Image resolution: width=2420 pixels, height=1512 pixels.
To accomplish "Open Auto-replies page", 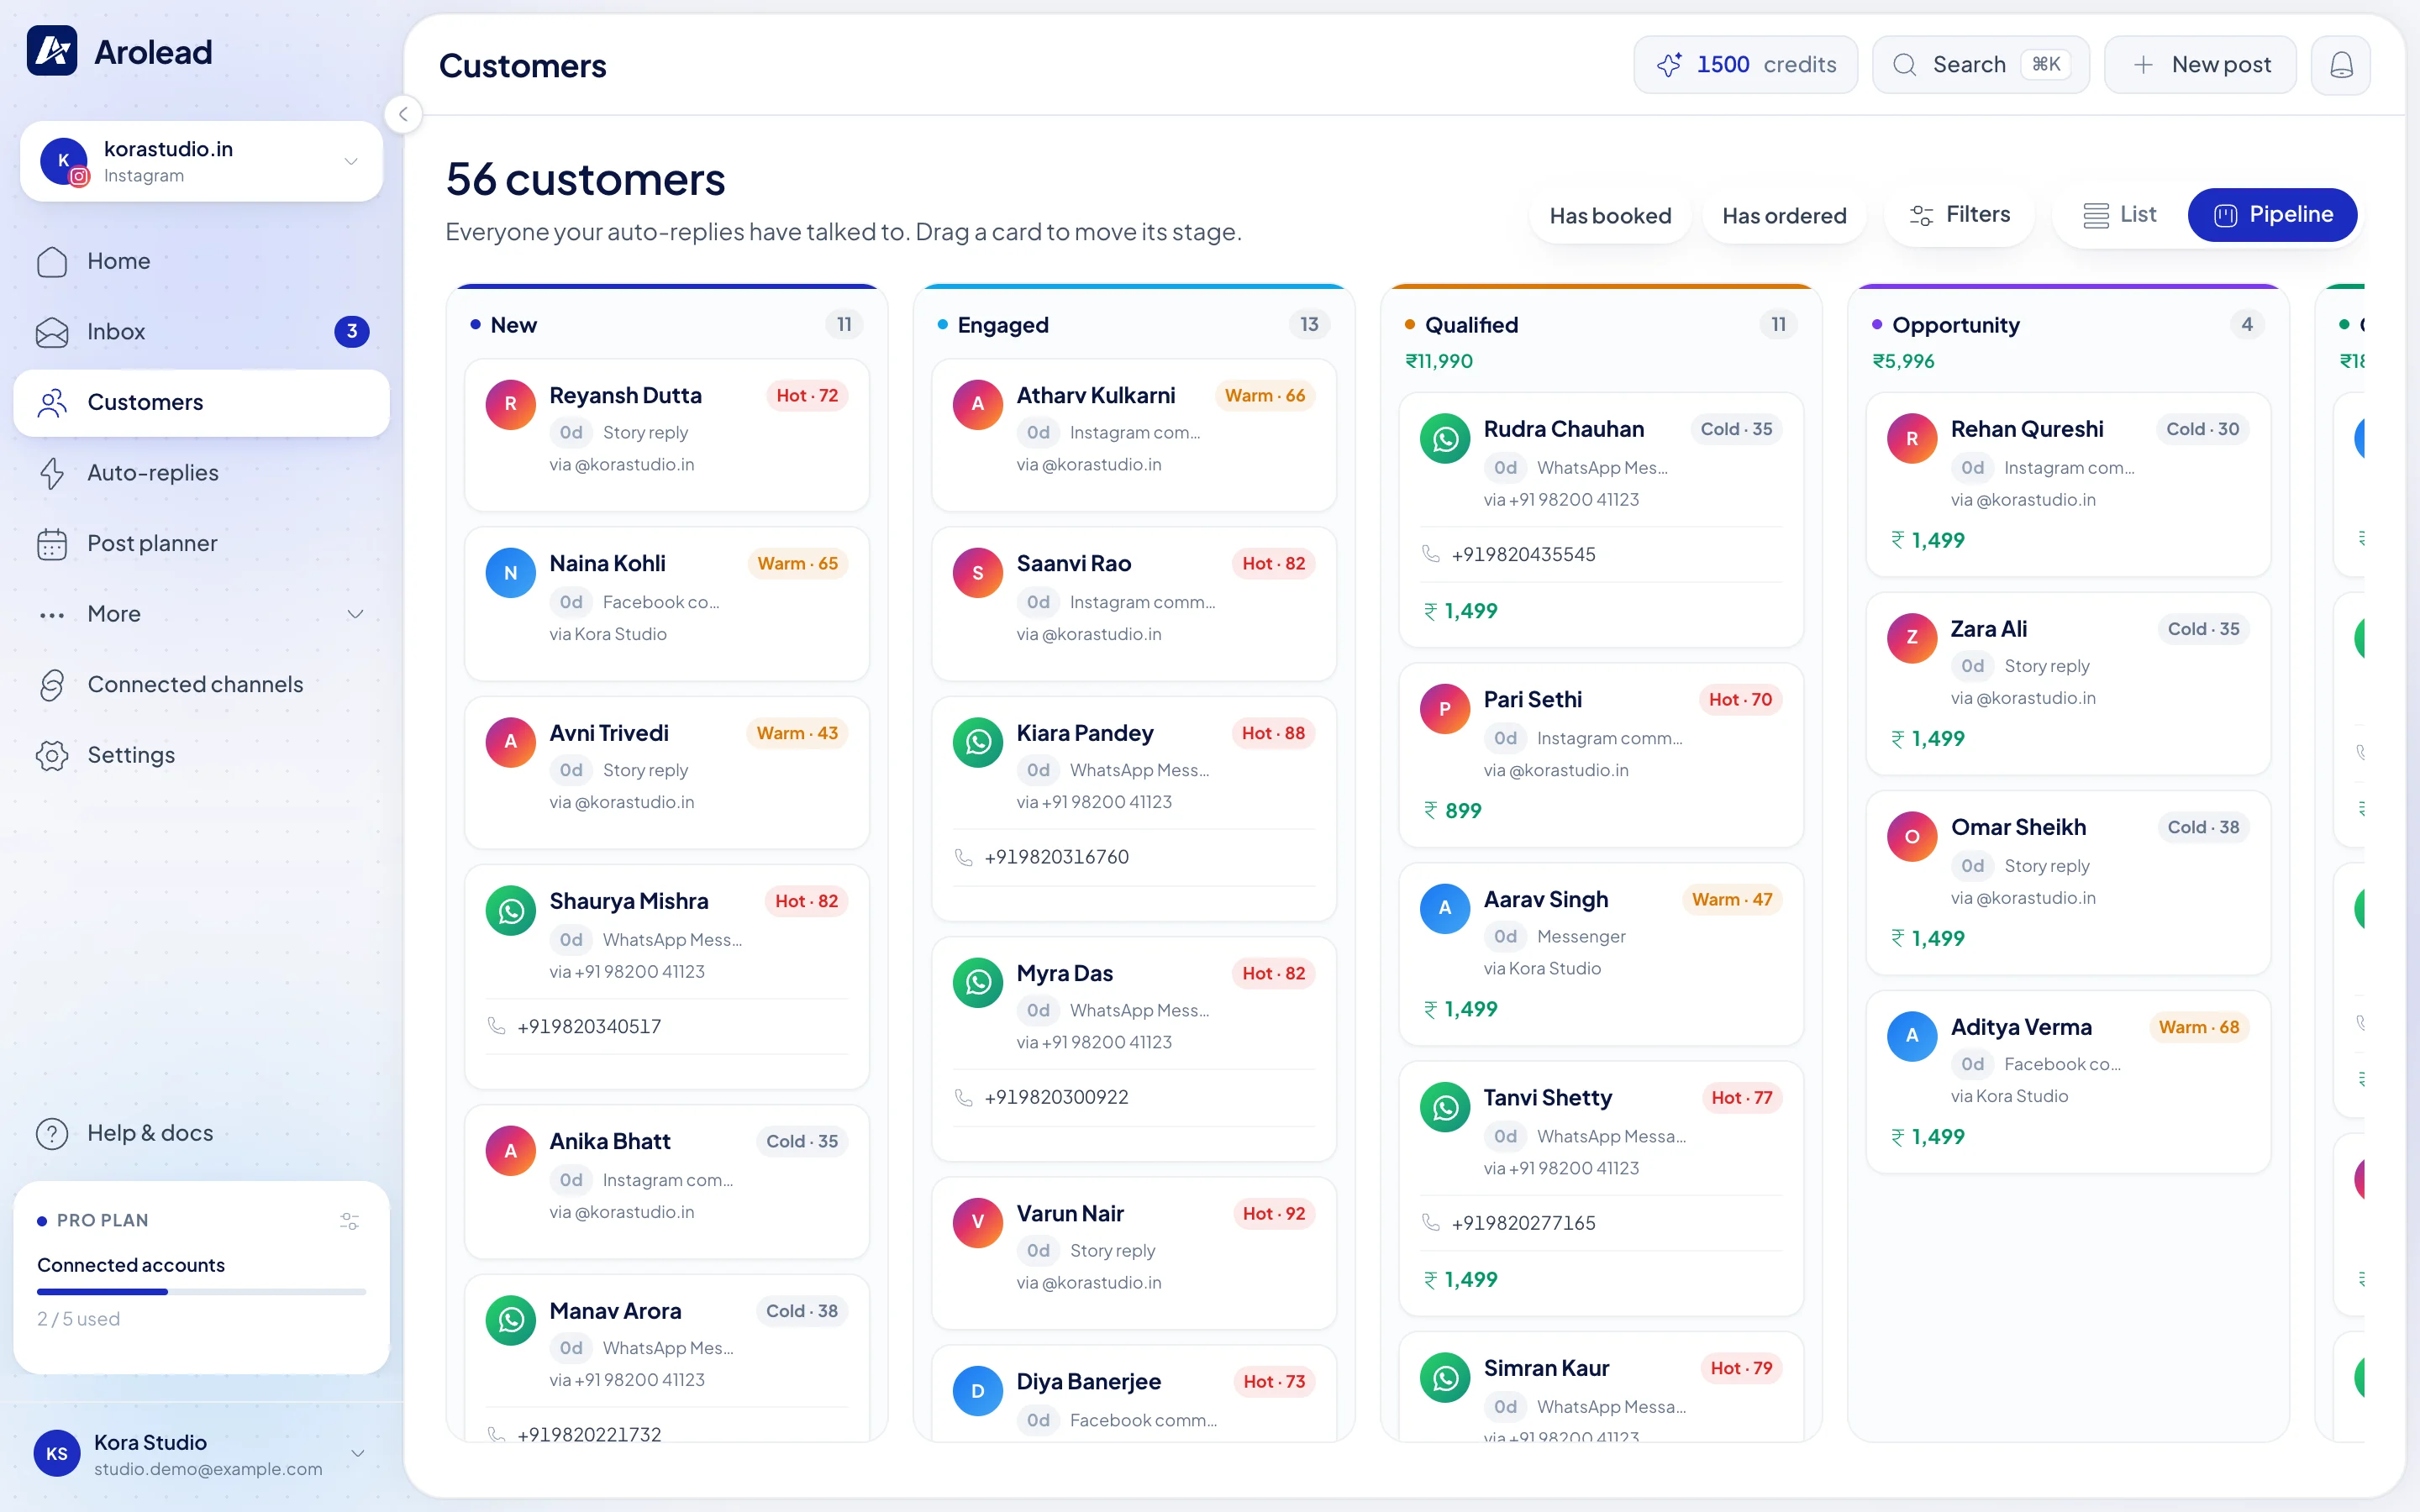I will click(201, 473).
